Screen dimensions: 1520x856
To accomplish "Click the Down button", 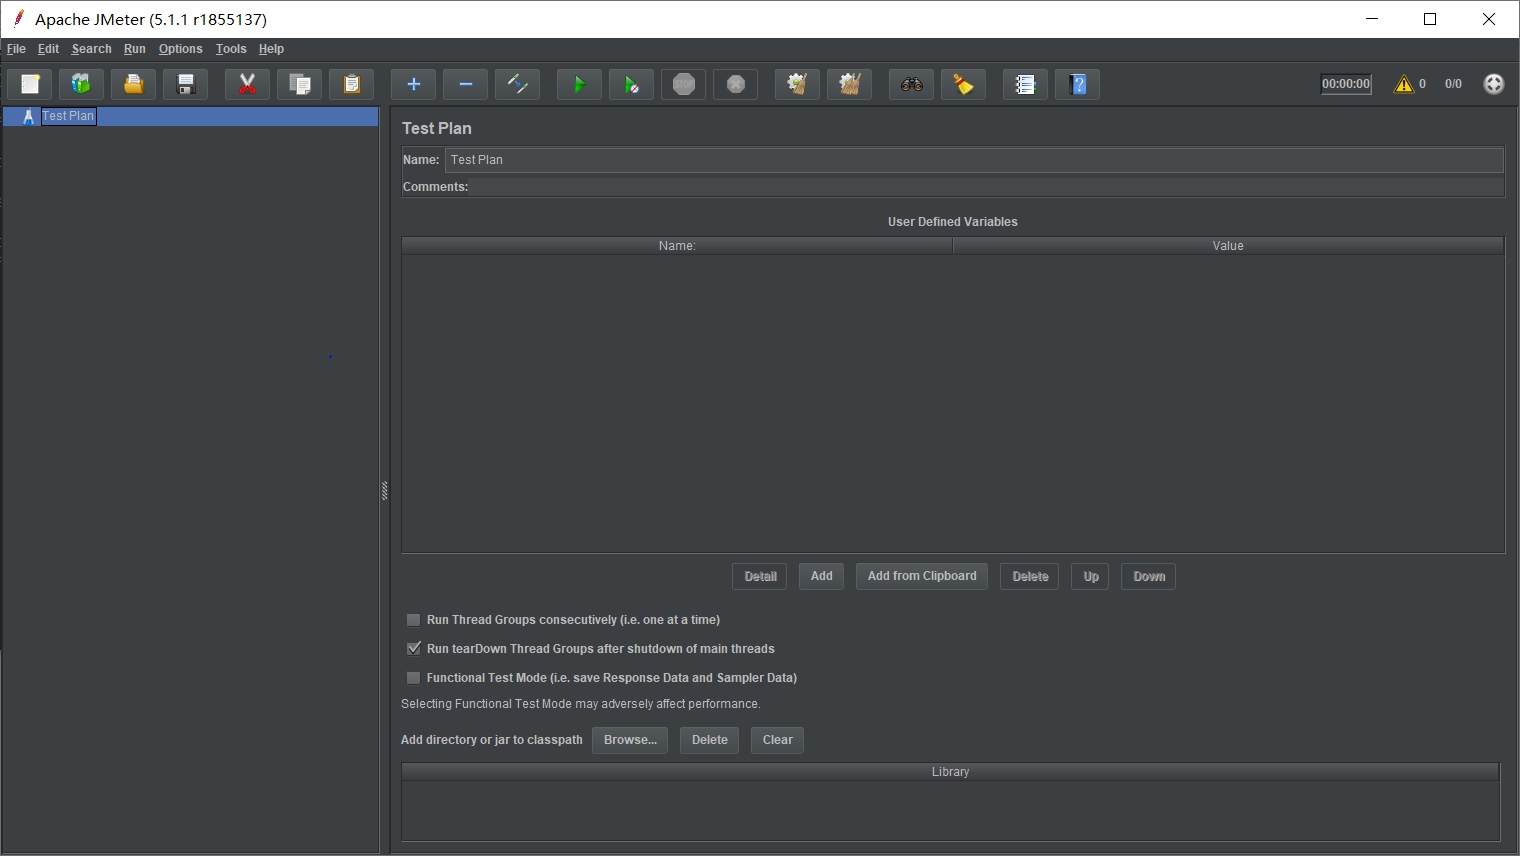I will point(1149,577).
